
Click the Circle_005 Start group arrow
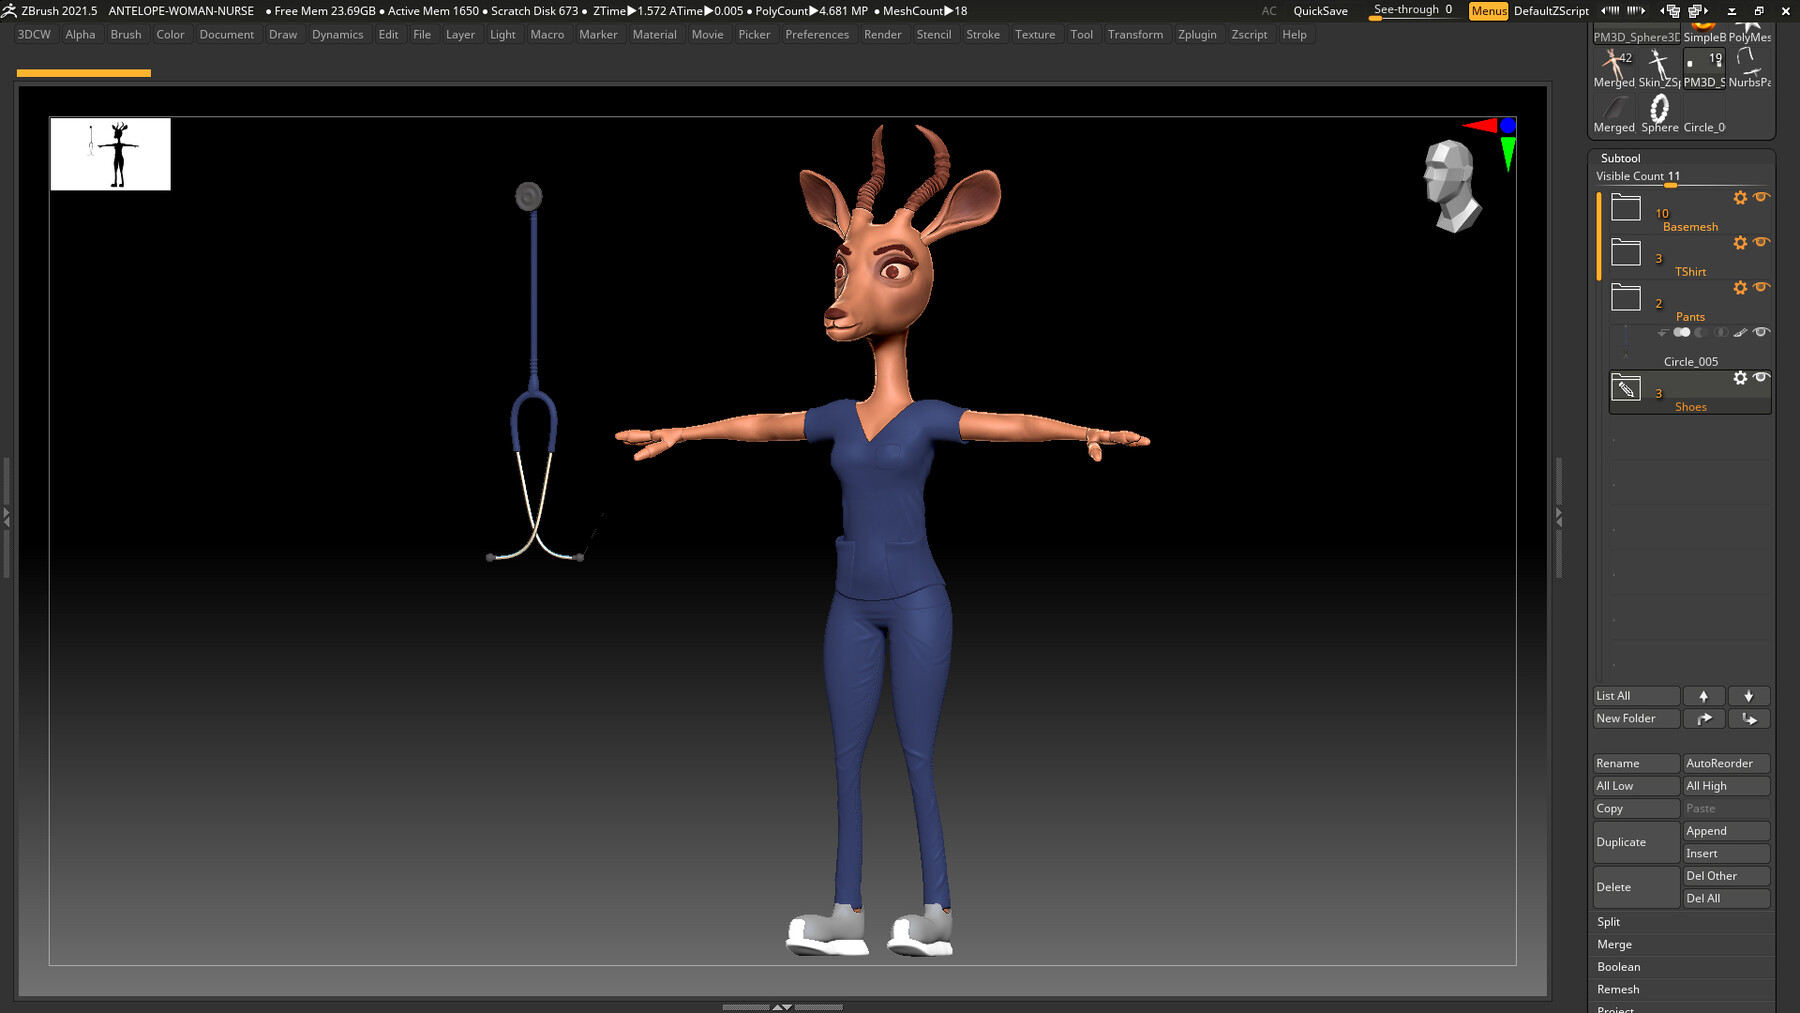pyautogui.click(x=1662, y=333)
